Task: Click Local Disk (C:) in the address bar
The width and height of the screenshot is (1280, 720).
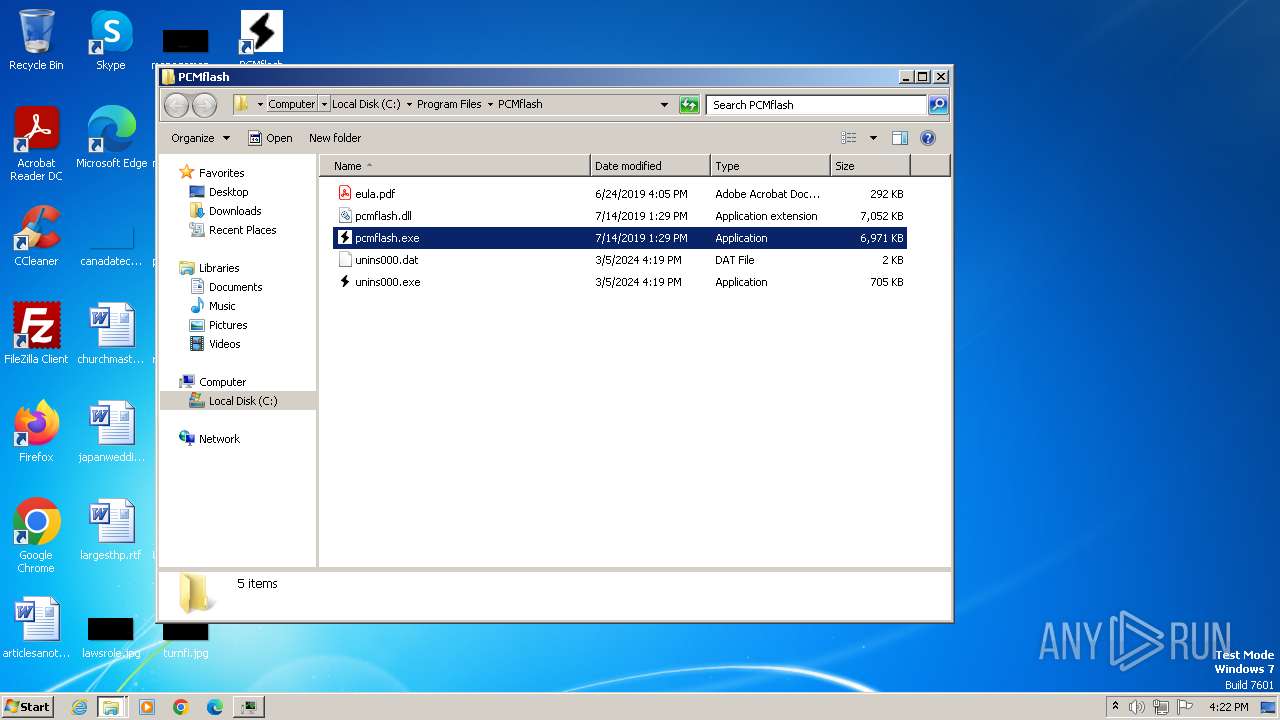Action: tap(366, 104)
